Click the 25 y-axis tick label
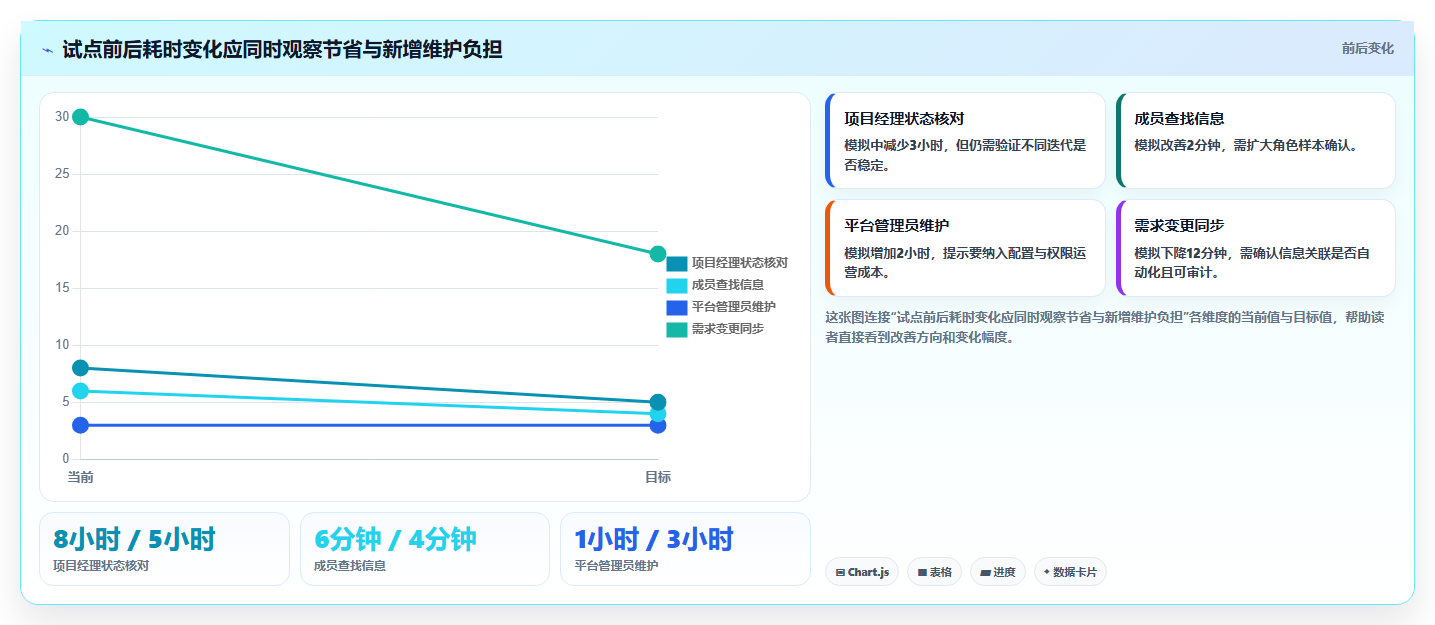This screenshot has width=1435, height=625. 62,174
